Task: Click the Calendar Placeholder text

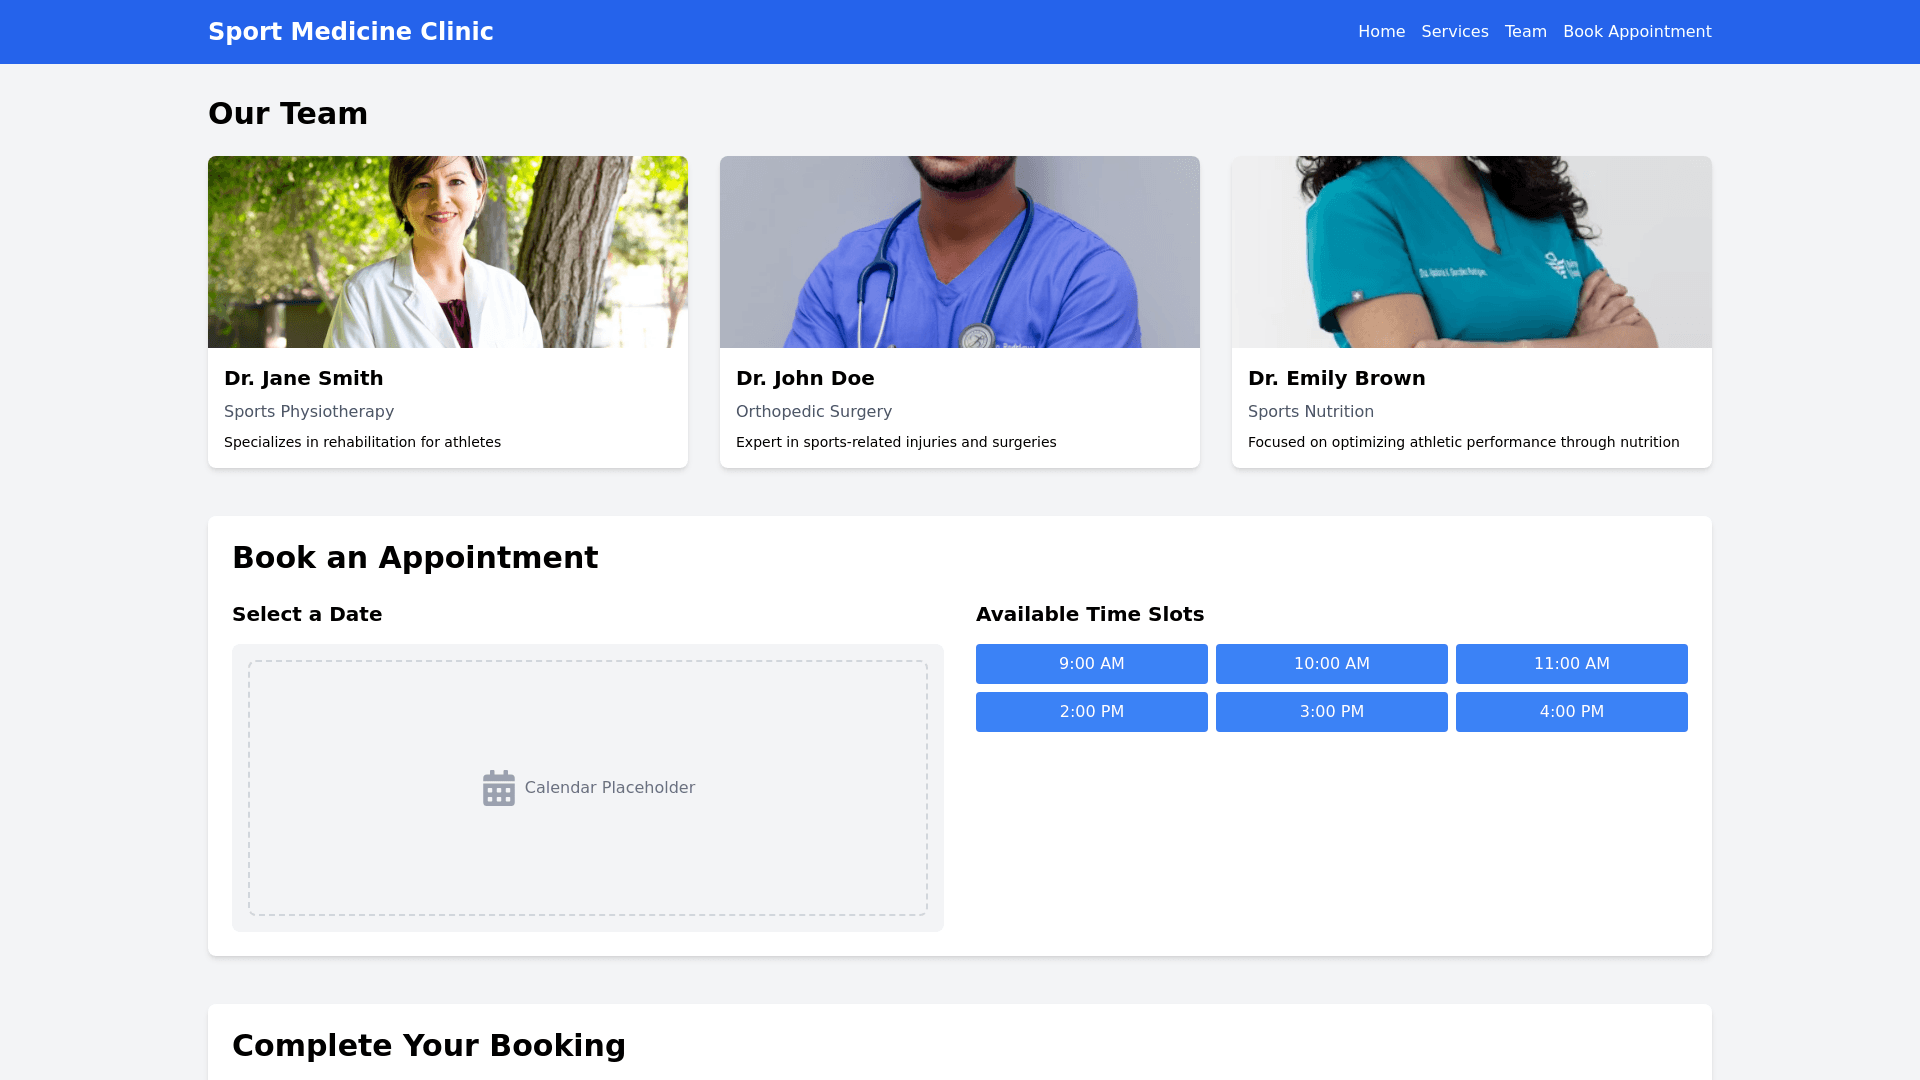Action: [x=609, y=788]
